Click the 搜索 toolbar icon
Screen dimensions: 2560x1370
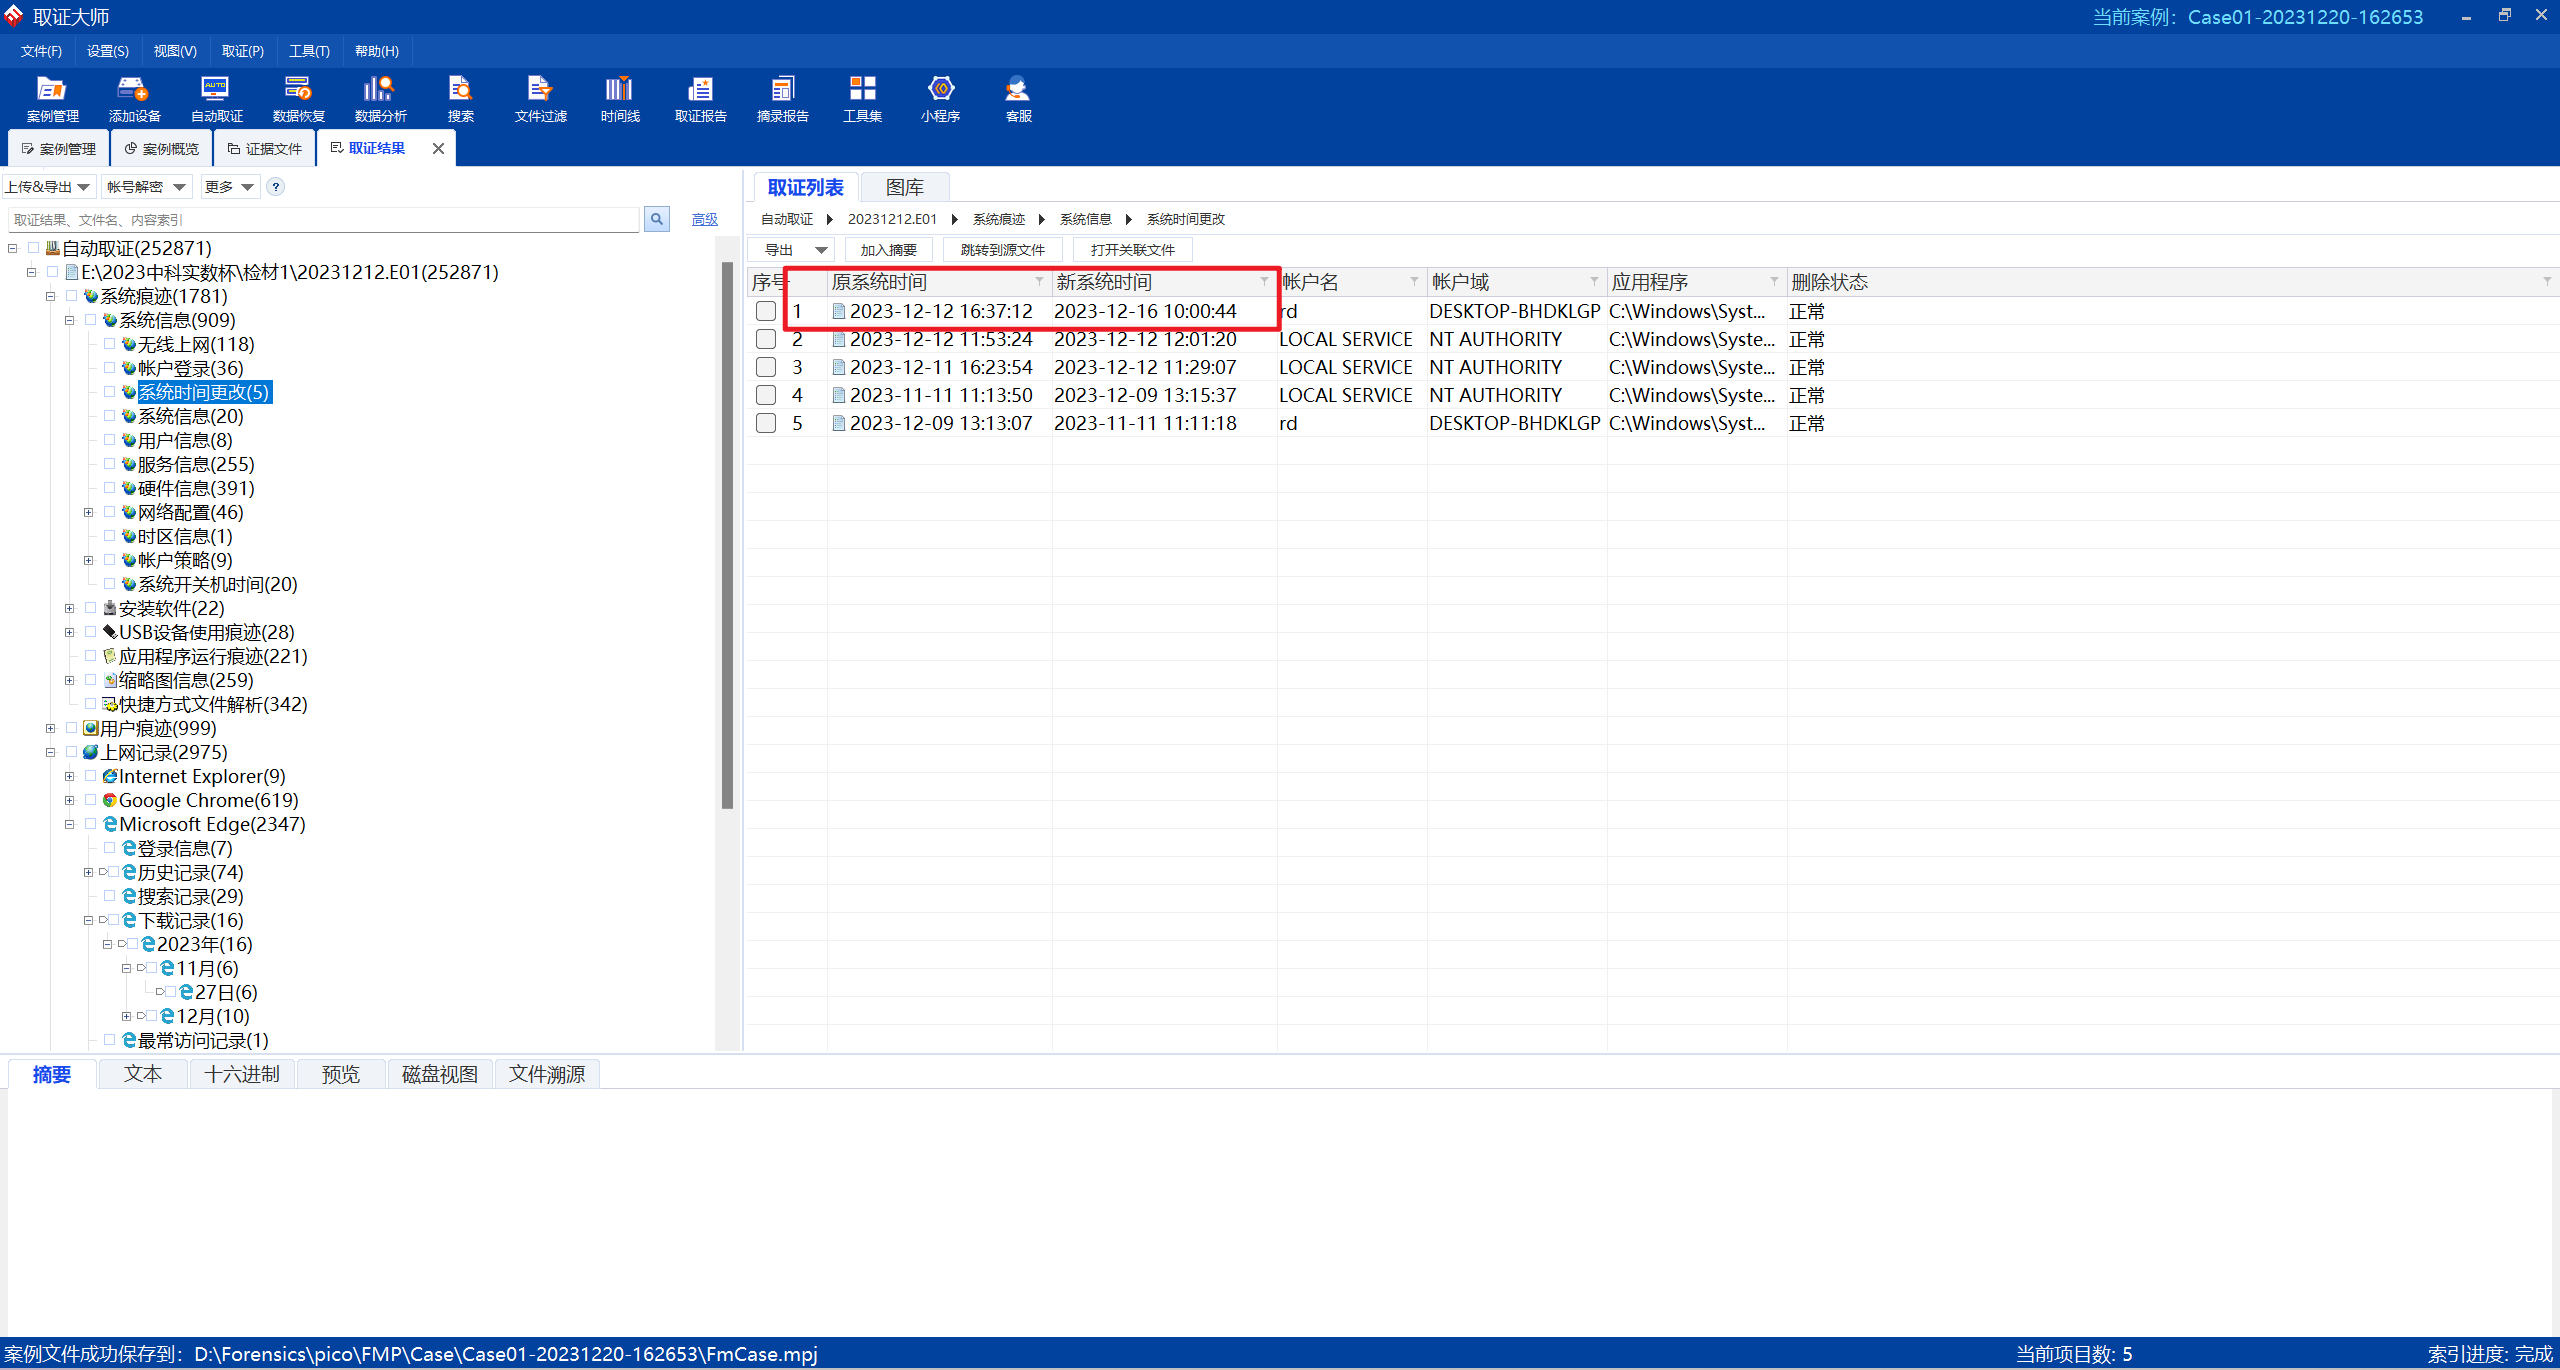click(460, 99)
